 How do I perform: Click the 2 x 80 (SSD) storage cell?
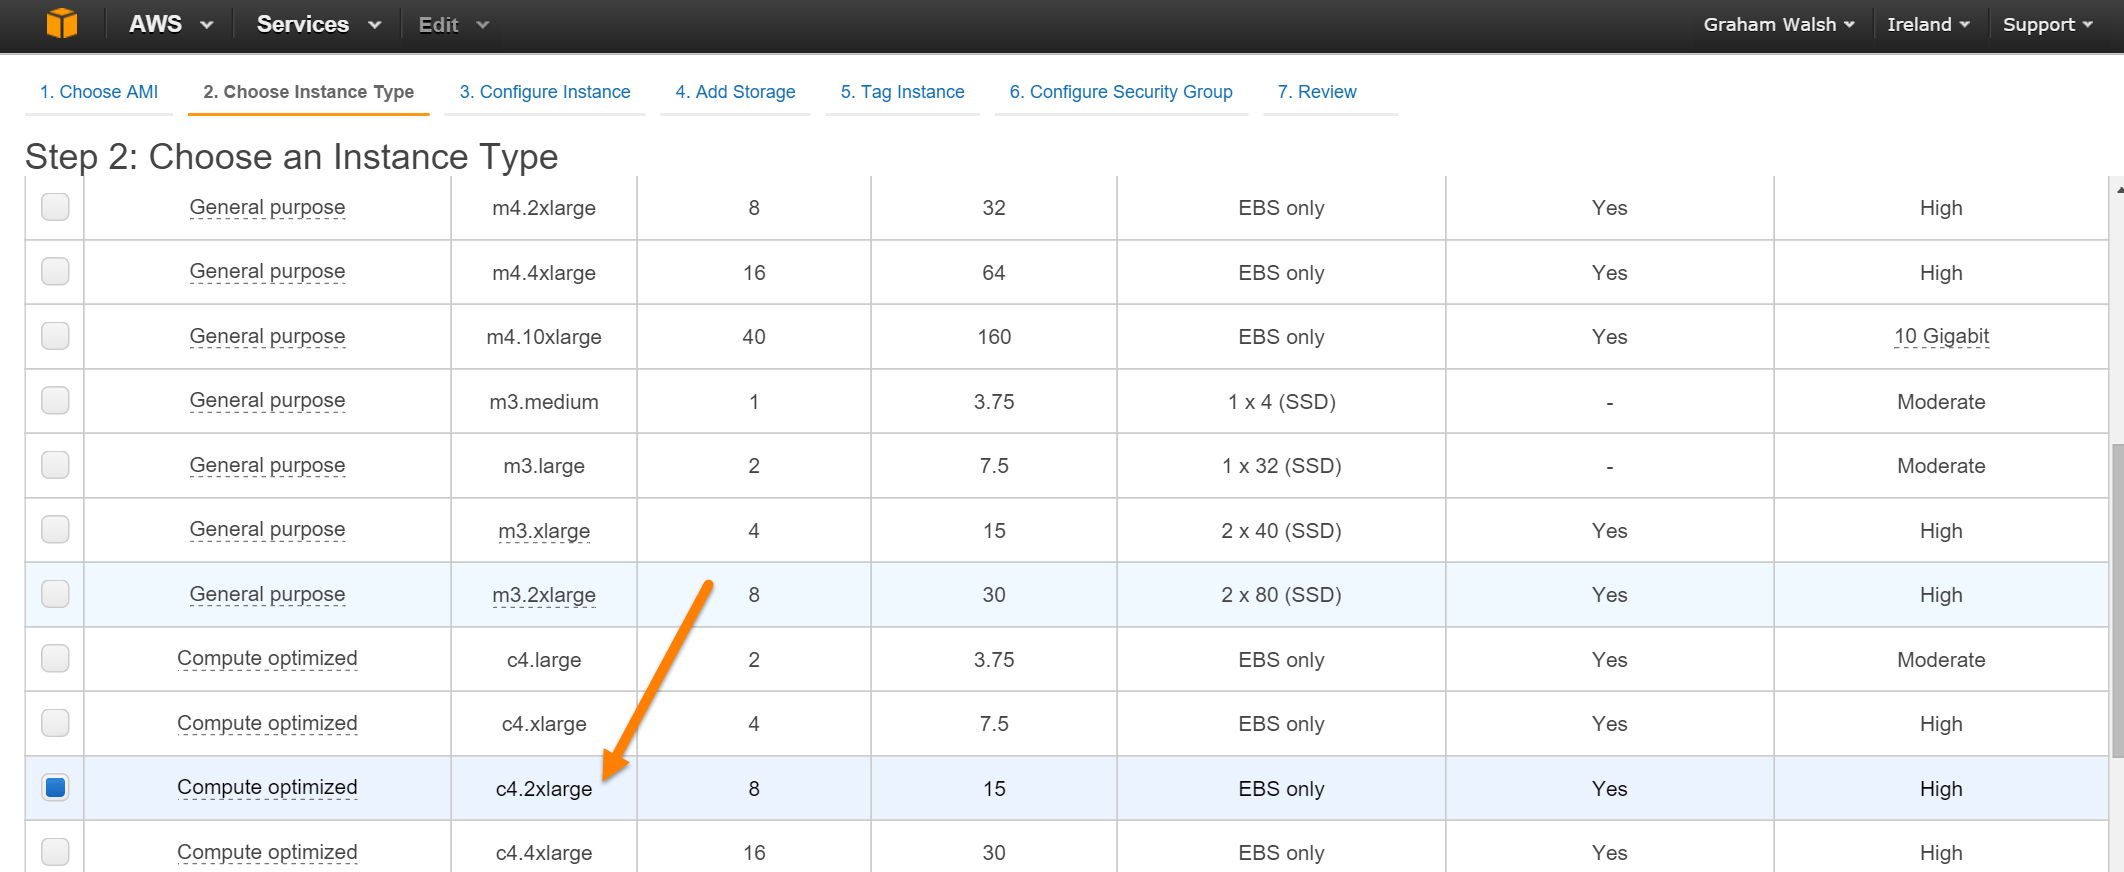pos(1281,595)
